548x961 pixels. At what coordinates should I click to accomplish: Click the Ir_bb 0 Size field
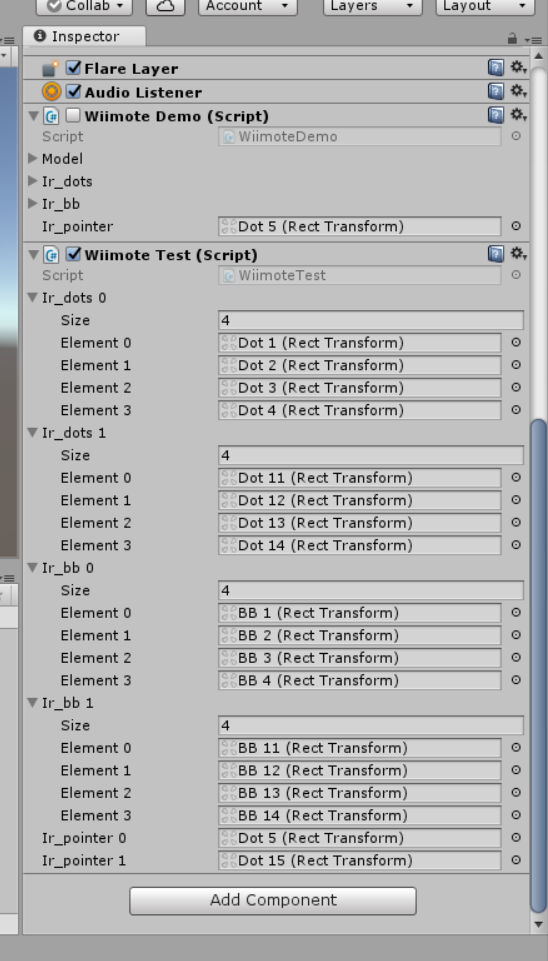click(371, 590)
